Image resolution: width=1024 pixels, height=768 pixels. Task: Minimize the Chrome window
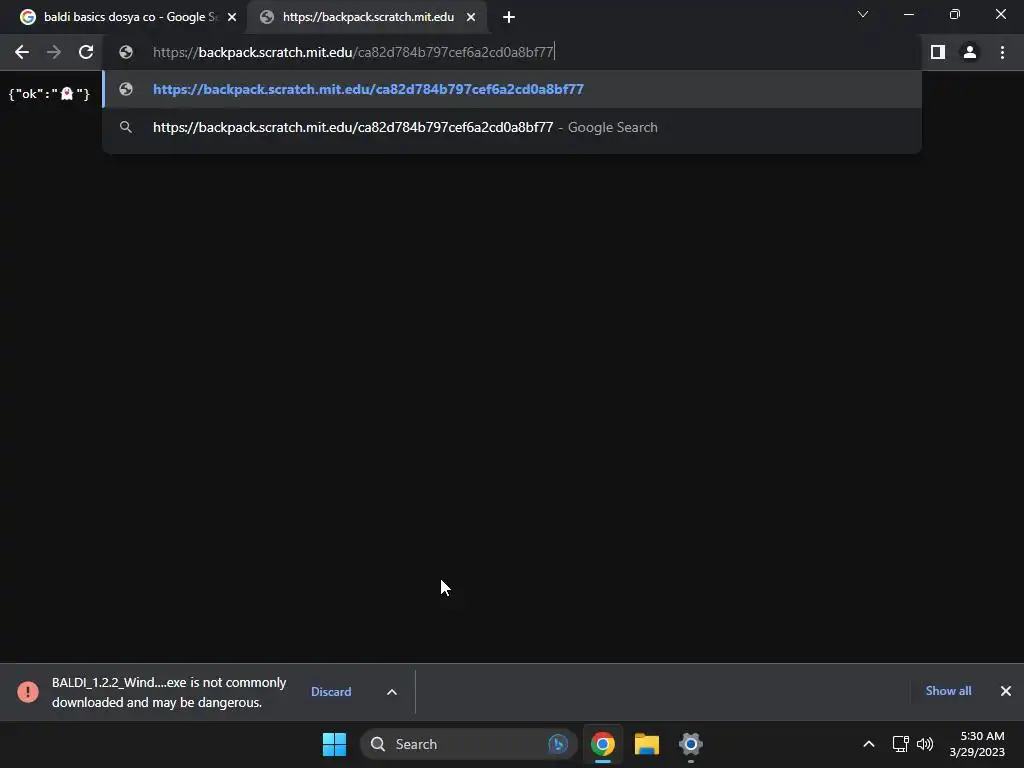pos(908,14)
